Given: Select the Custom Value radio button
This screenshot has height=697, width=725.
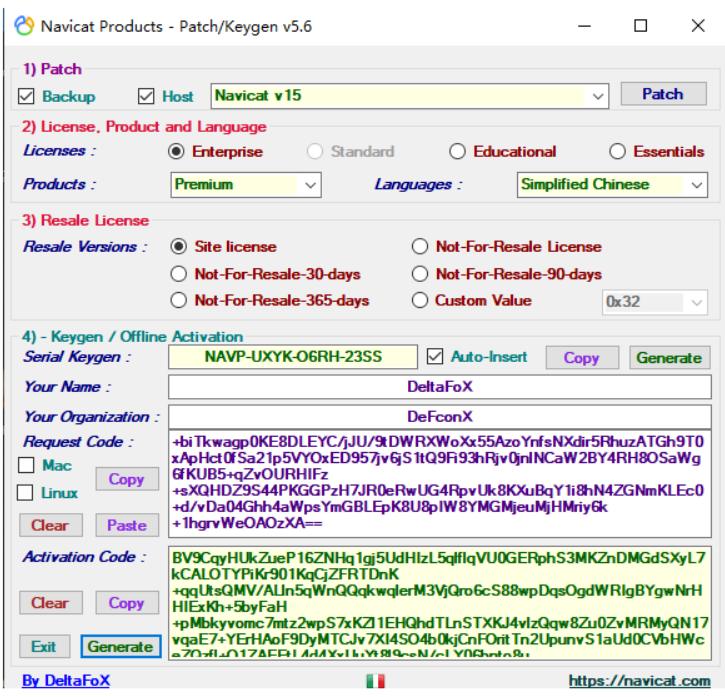Looking at the screenshot, I should (420, 300).
